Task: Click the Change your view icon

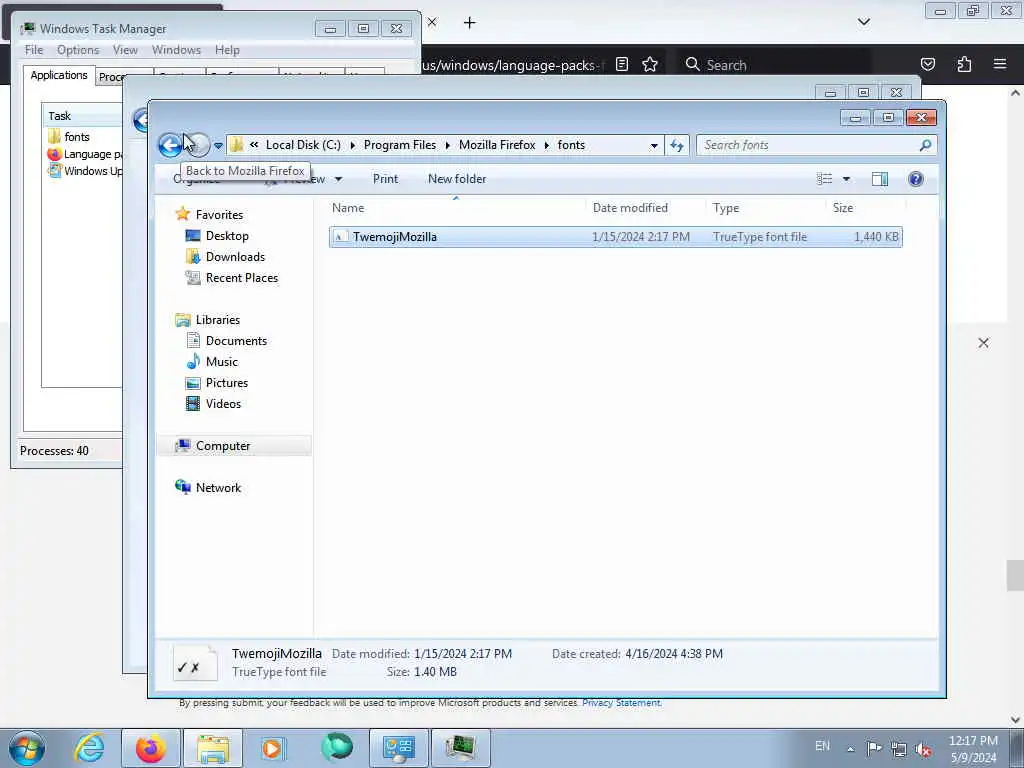Action: click(825, 179)
